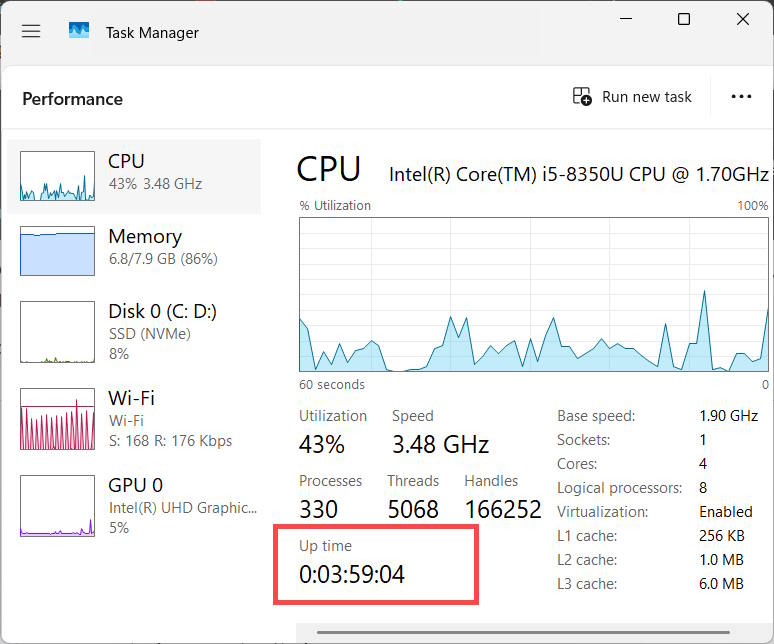Maximize the Task Manager window
This screenshot has height=644, width=774.
tap(684, 19)
